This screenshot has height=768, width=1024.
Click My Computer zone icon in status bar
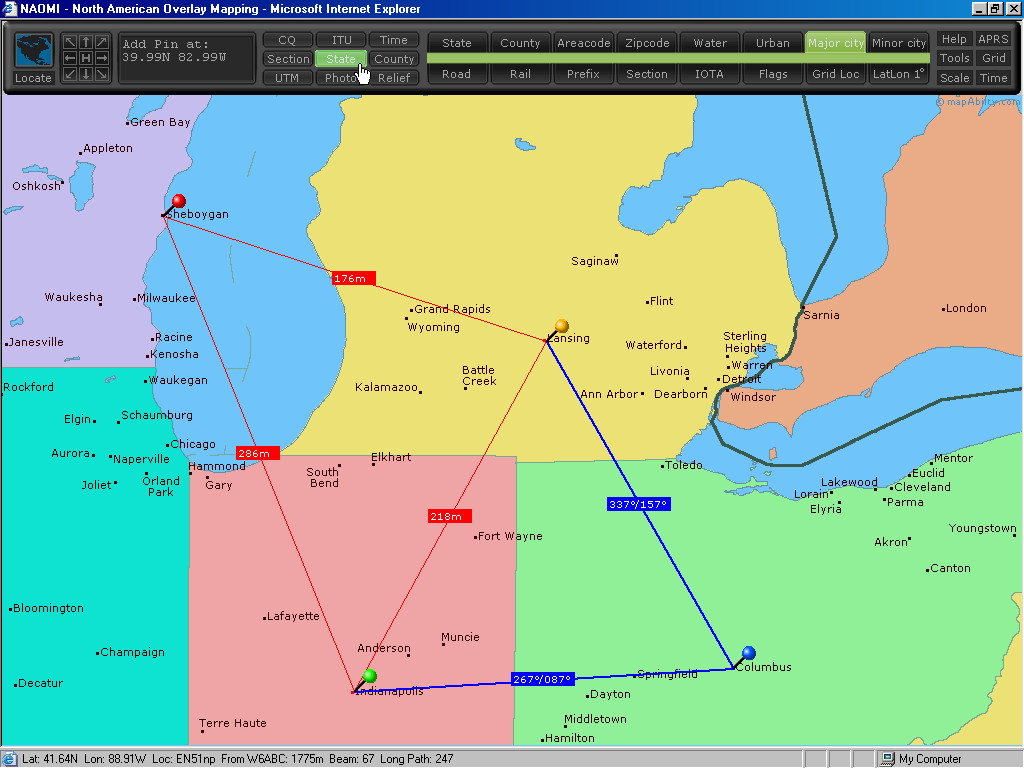(x=888, y=759)
